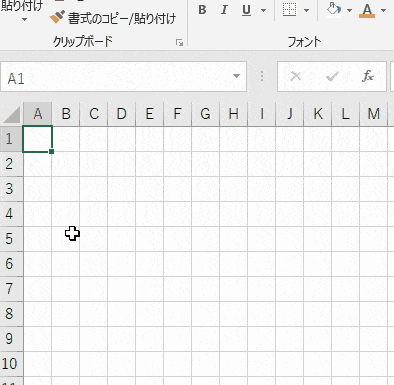The width and height of the screenshot is (394, 385).
Task: Select row 8 header
Action: tap(11, 314)
